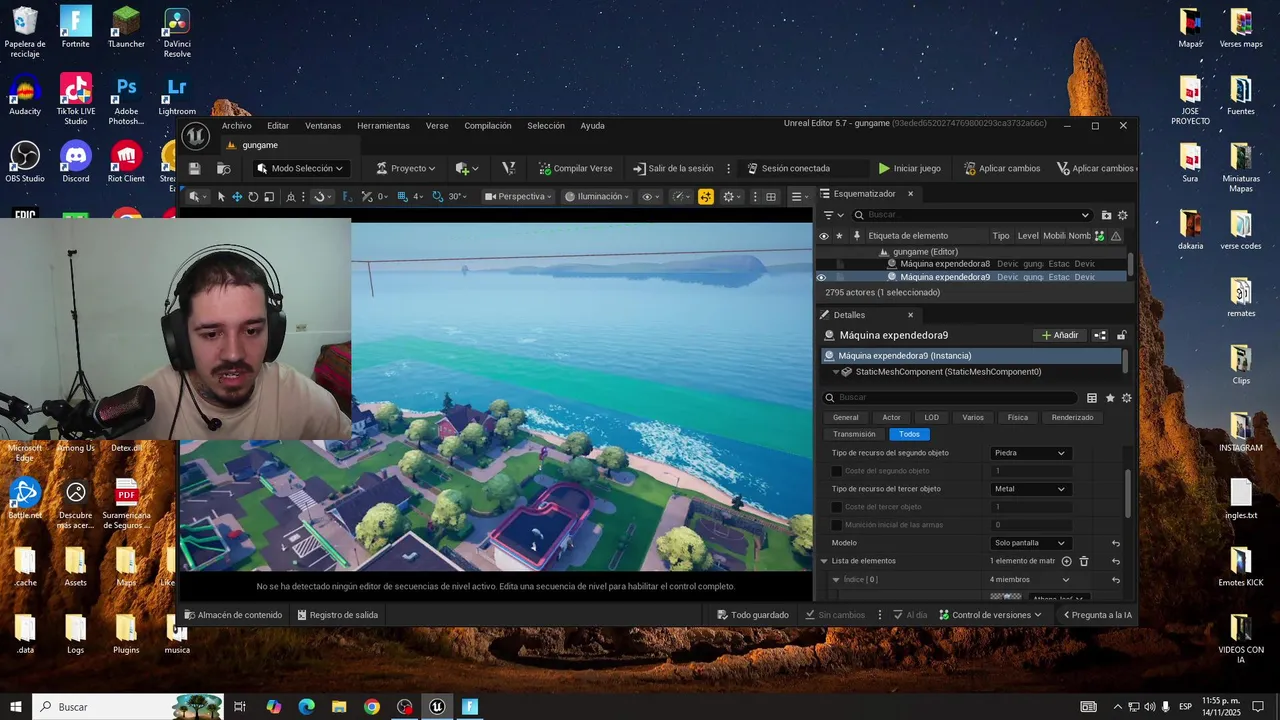Toggle the lock icon in Detalles panel
The height and width of the screenshot is (720, 1280).
(x=1122, y=335)
